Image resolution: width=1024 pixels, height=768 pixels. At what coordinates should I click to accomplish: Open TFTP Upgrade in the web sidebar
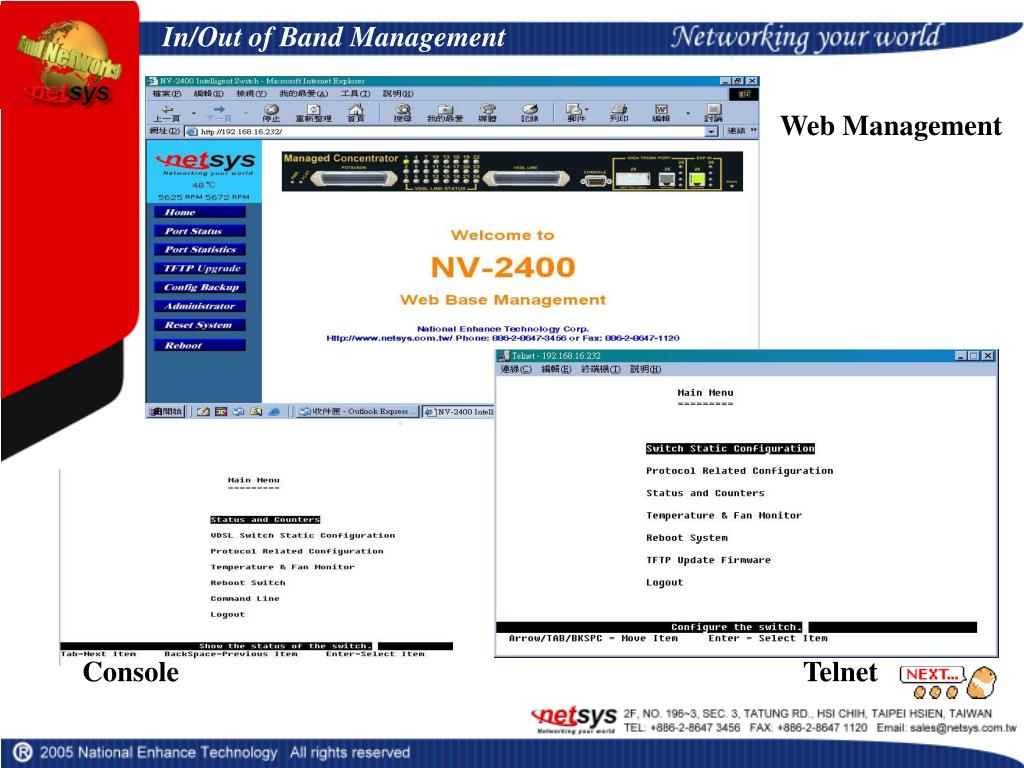(x=200, y=268)
